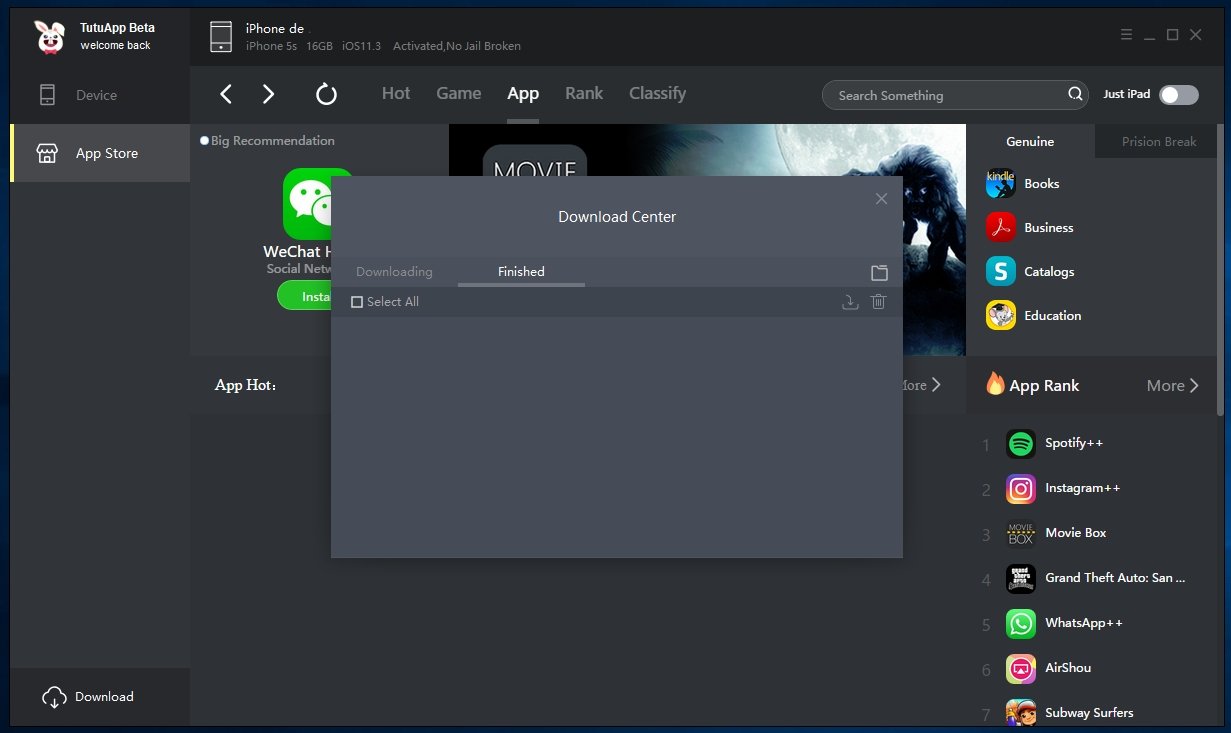The width and height of the screenshot is (1231, 733).
Task: Switch to the Downloading tab
Action: pyautogui.click(x=394, y=272)
